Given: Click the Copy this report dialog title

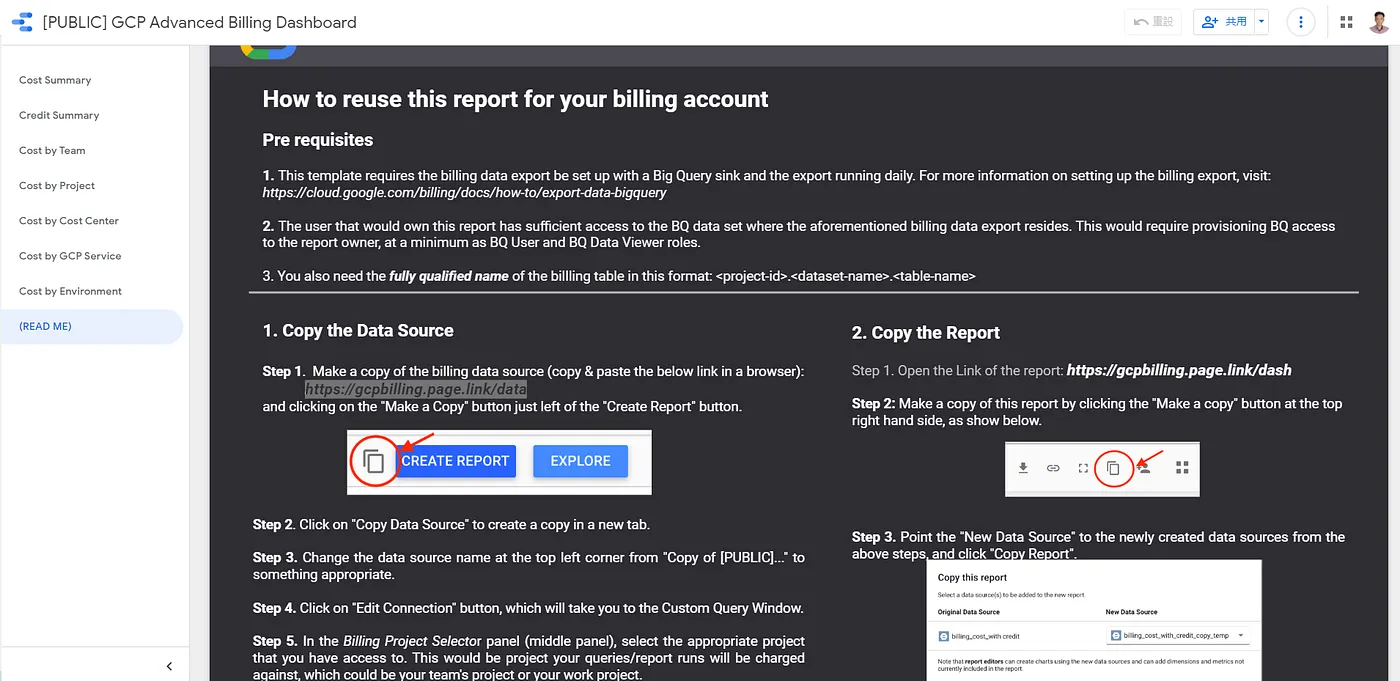Looking at the screenshot, I should click(x=973, y=578).
